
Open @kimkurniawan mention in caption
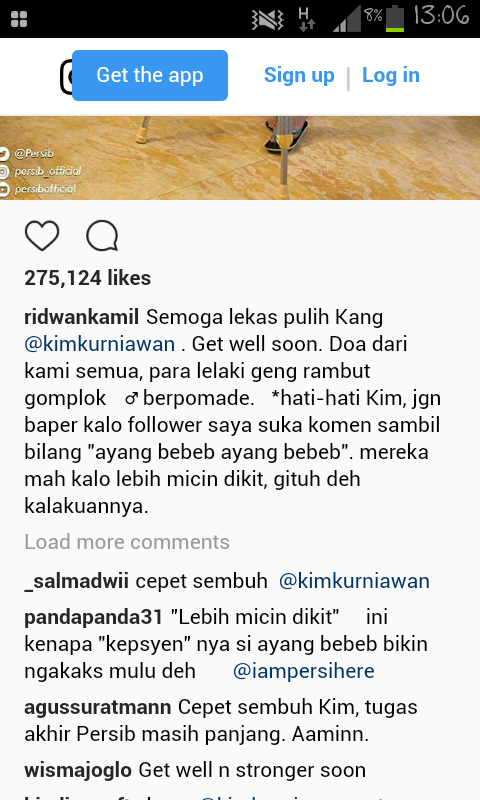(x=99, y=344)
